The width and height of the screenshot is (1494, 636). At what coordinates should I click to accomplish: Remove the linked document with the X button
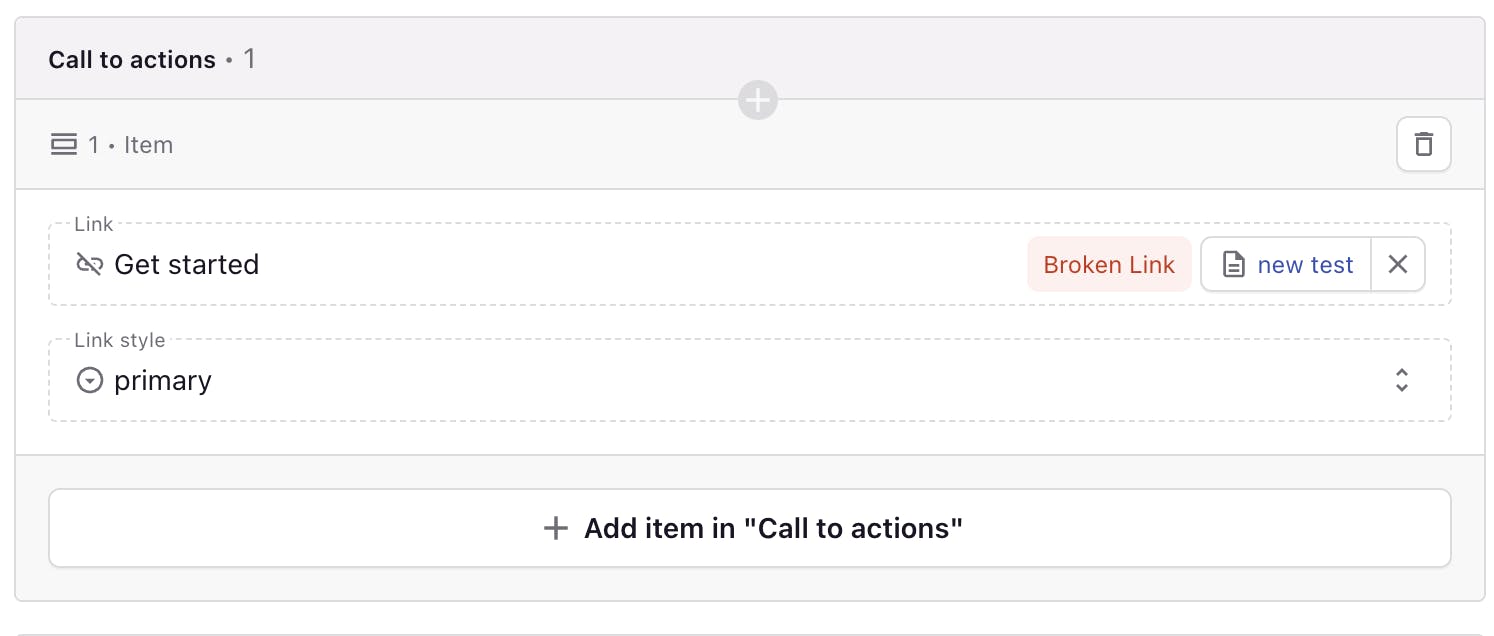[x=1397, y=265]
